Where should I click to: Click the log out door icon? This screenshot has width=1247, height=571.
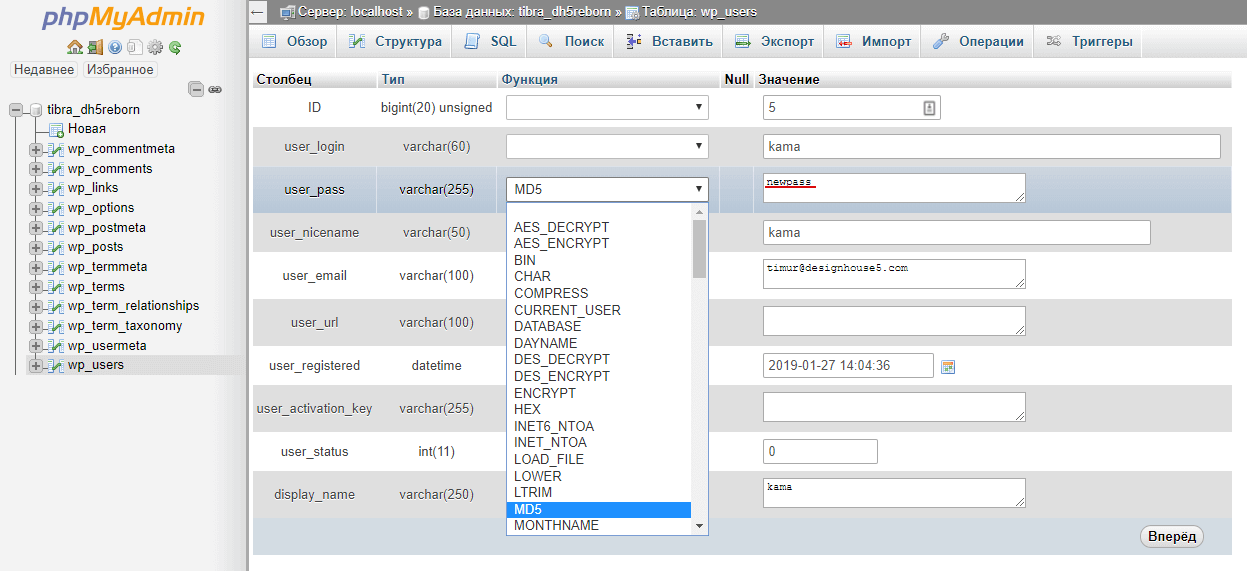[x=95, y=47]
